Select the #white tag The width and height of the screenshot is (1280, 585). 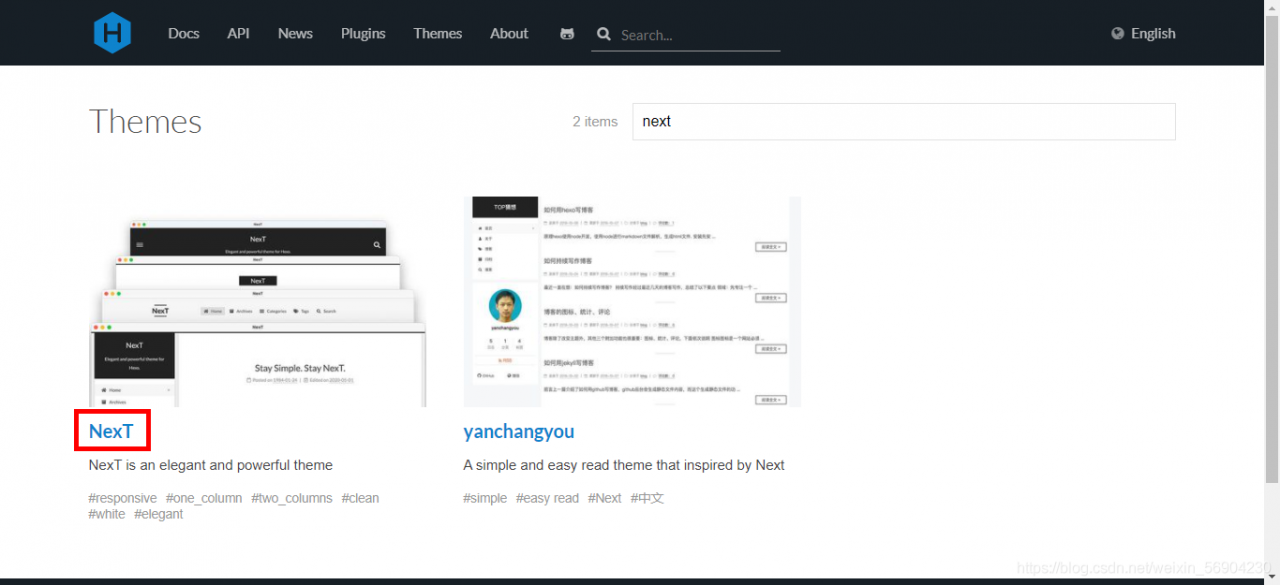[107, 514]
